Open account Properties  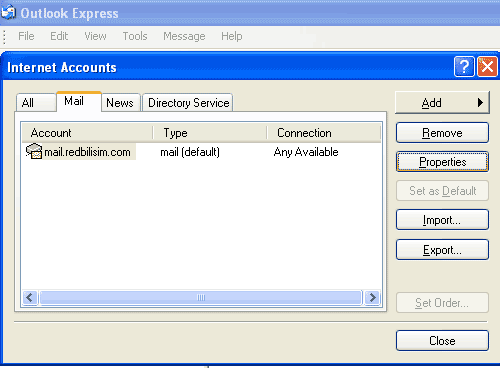pos(442,162)
